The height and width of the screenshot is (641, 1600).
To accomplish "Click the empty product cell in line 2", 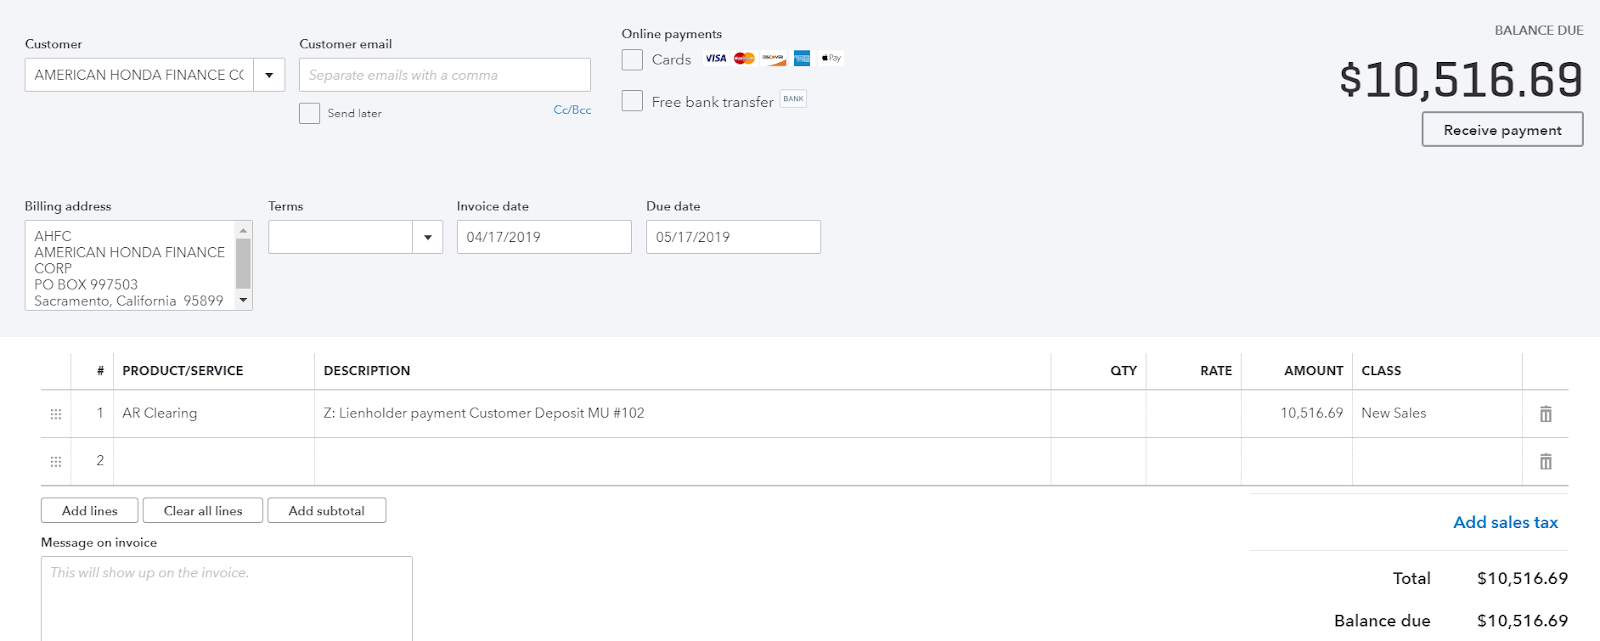I will coord(214,462).
